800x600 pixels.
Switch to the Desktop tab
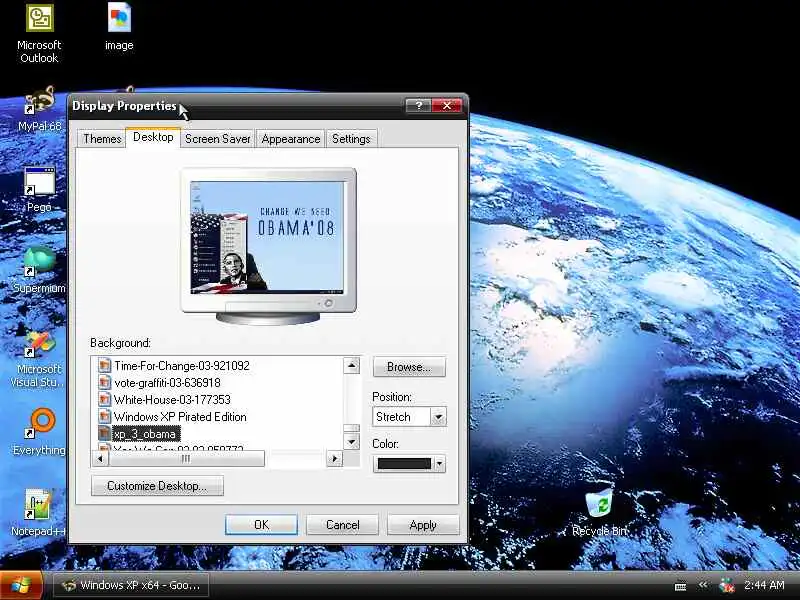click(153, 137)
